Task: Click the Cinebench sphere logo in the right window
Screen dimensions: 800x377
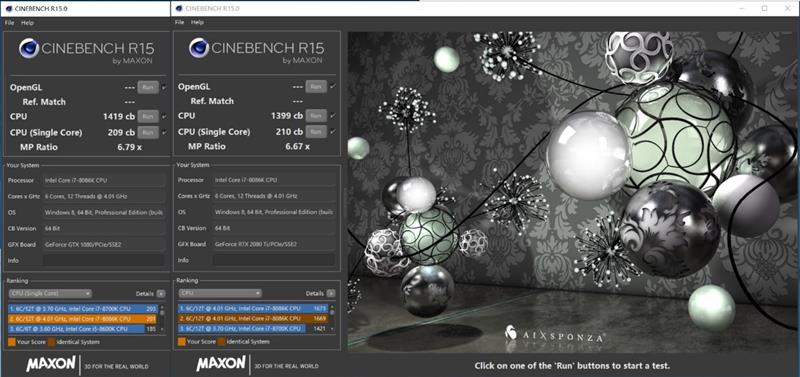Action: click(x=198, y=47)
